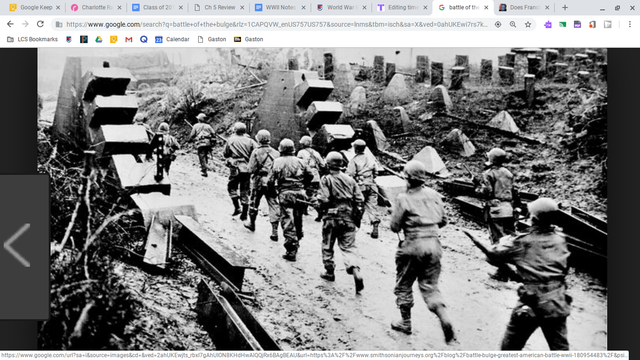Image resolution: width=640 pixels, height=360 pixels.
Task: Go forward to the next page
Action: point(25,24)
